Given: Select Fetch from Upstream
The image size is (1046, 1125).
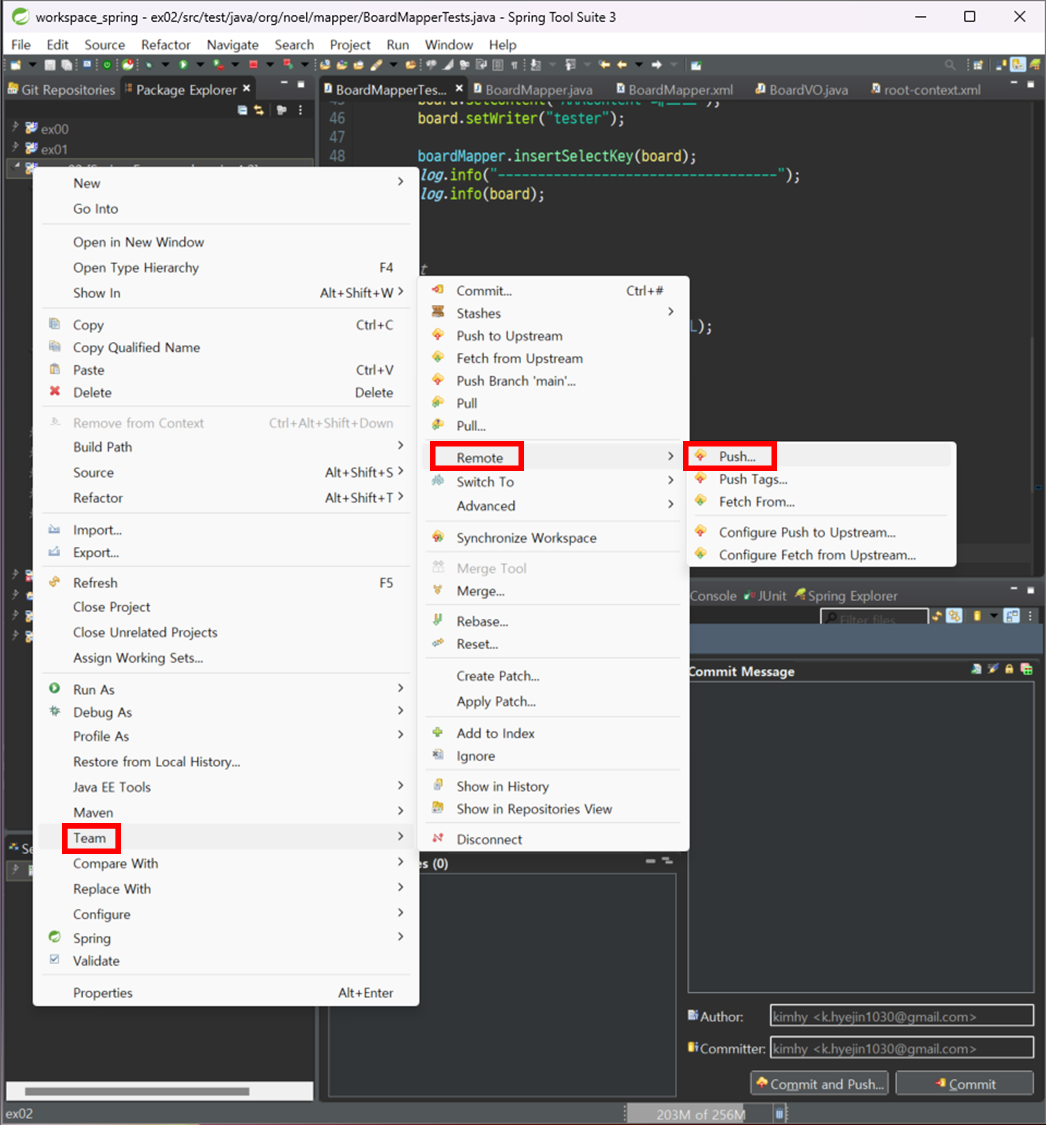Looking at the screenshot, I should click(x=553, y=358).
